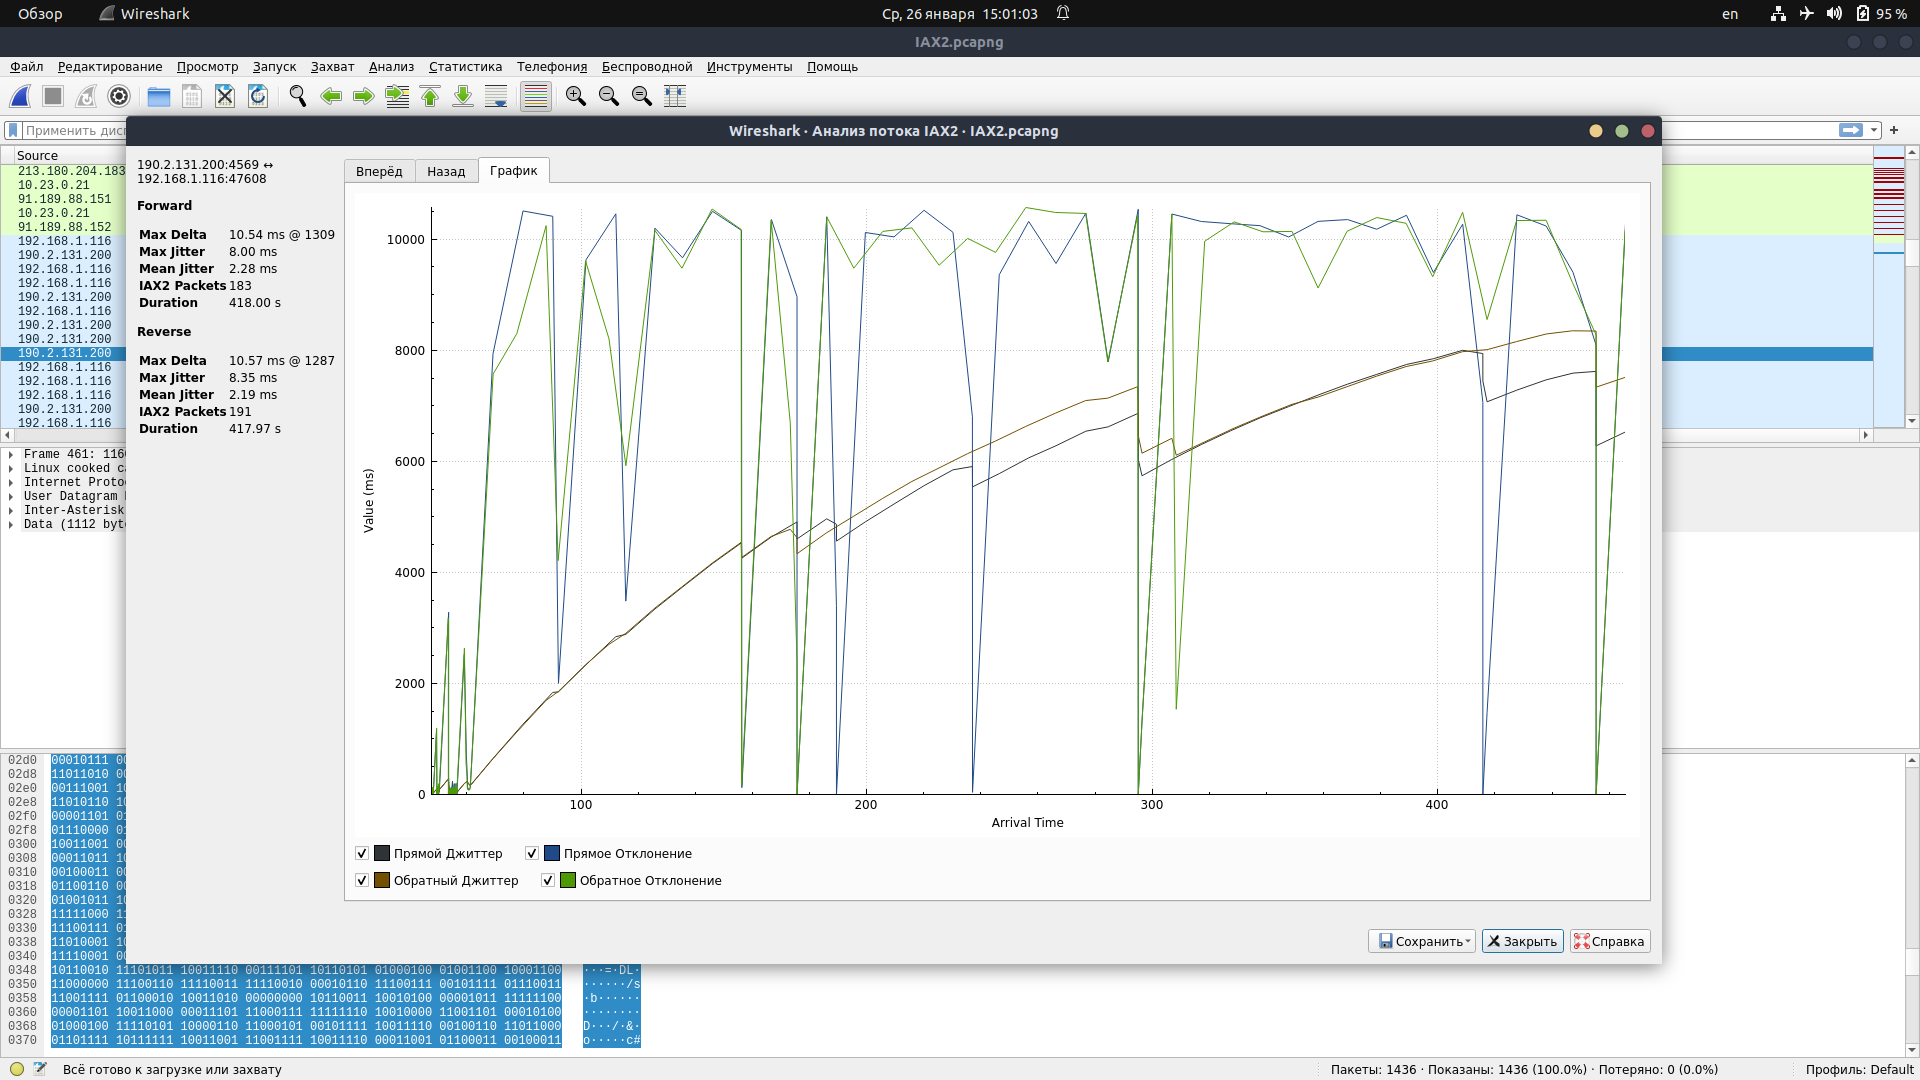Click the Закрыть button

(1522, 941)
